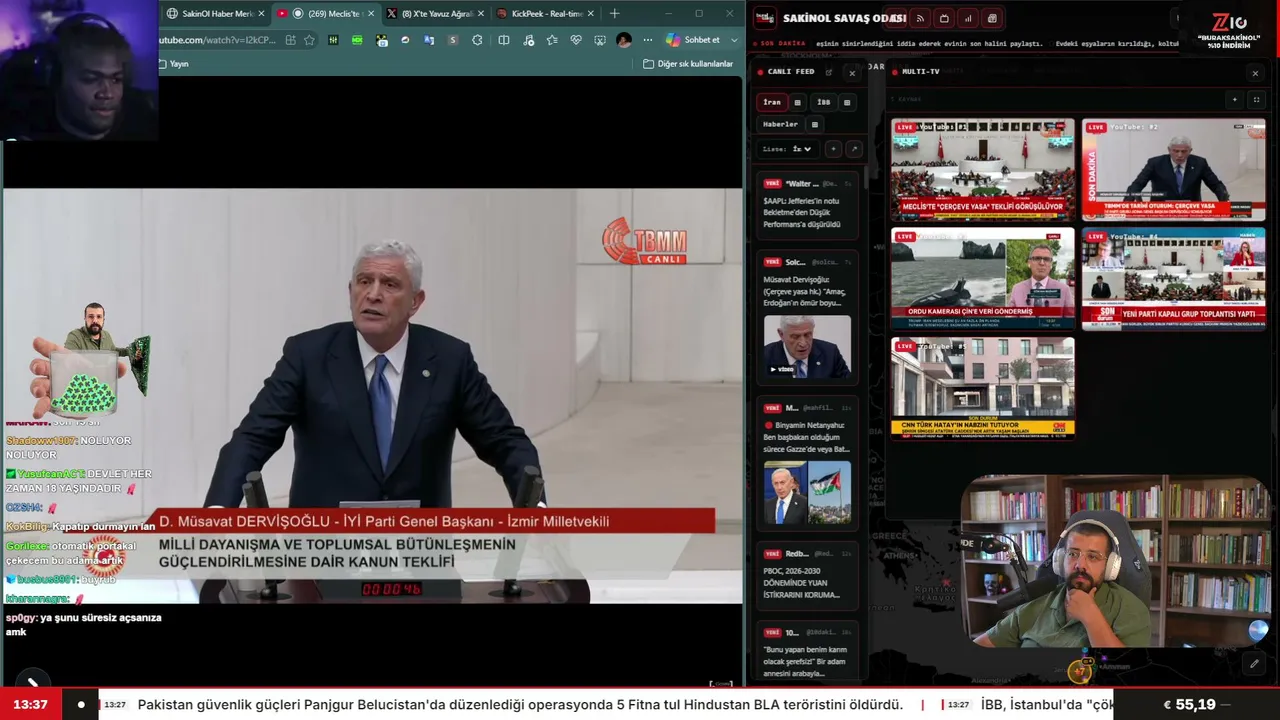
Task: Click the pencil edit button on map
Action: (x=1254, y=663)
